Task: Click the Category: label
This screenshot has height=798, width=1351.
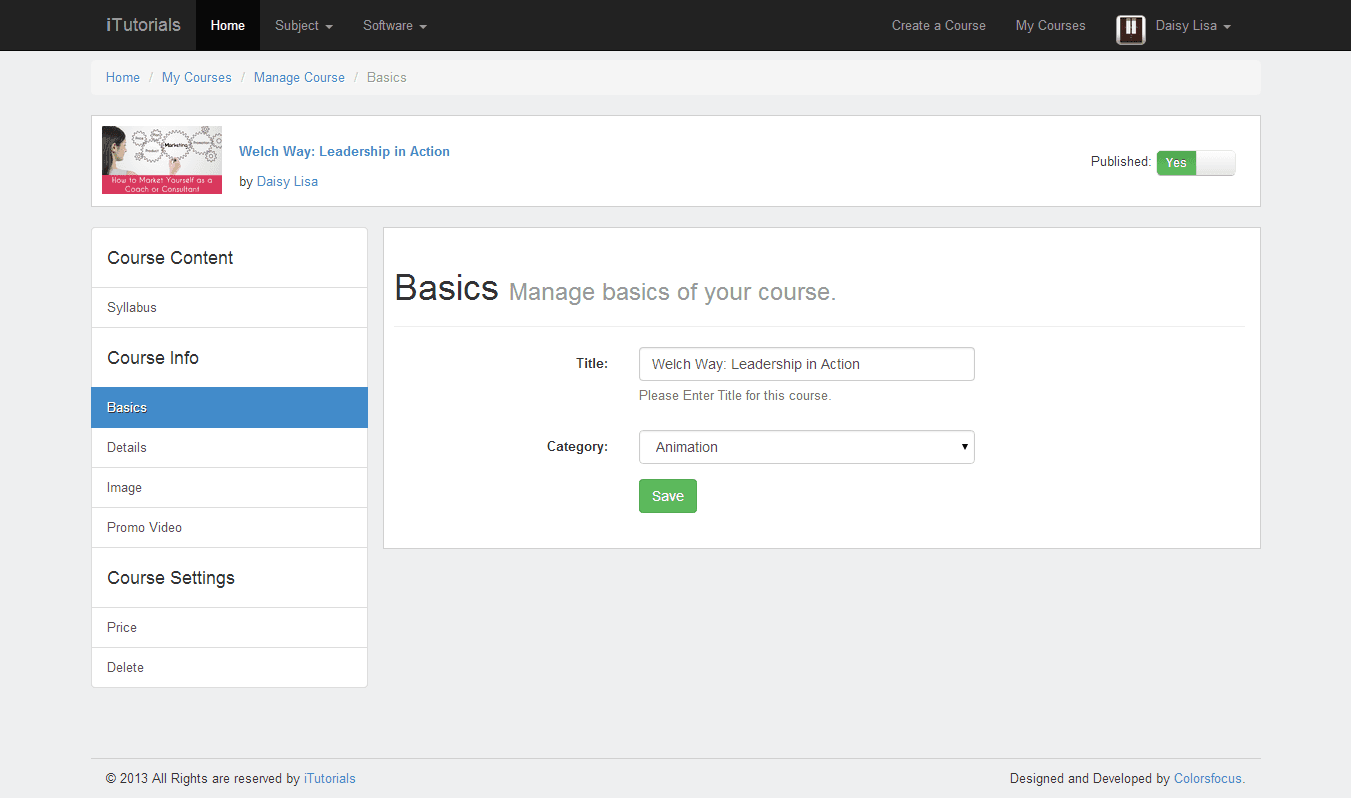Action: tap(577, 446)
